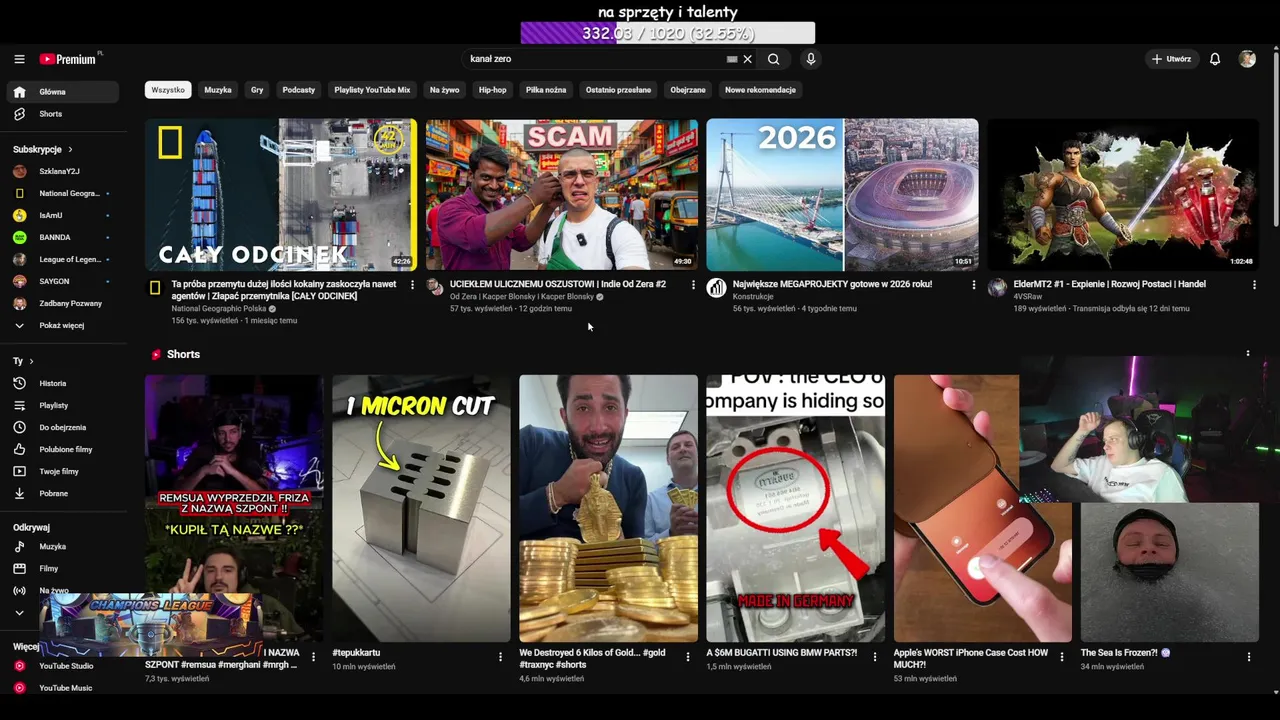The height and width of the screenshot is (720, 1280).
Task: Open Polubione filmy liked videos
Action: pyautogui.click(x=63, y=449)
